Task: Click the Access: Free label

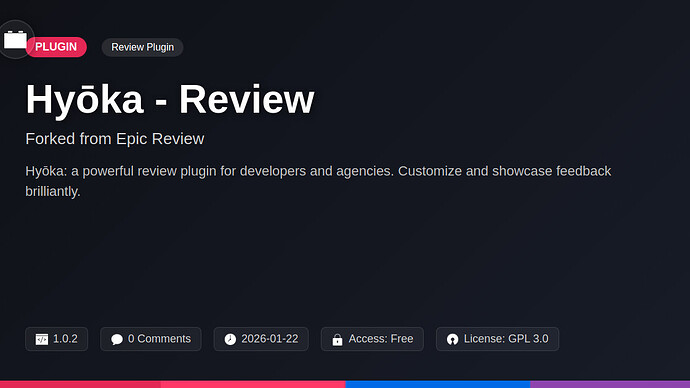Action: 381,339
